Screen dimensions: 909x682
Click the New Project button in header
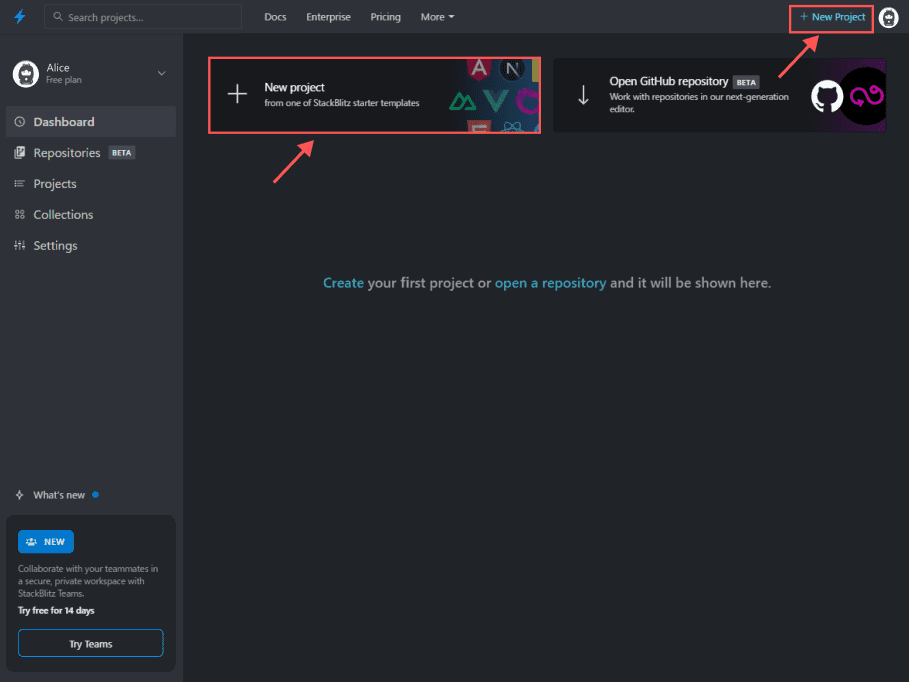point(831,17)
